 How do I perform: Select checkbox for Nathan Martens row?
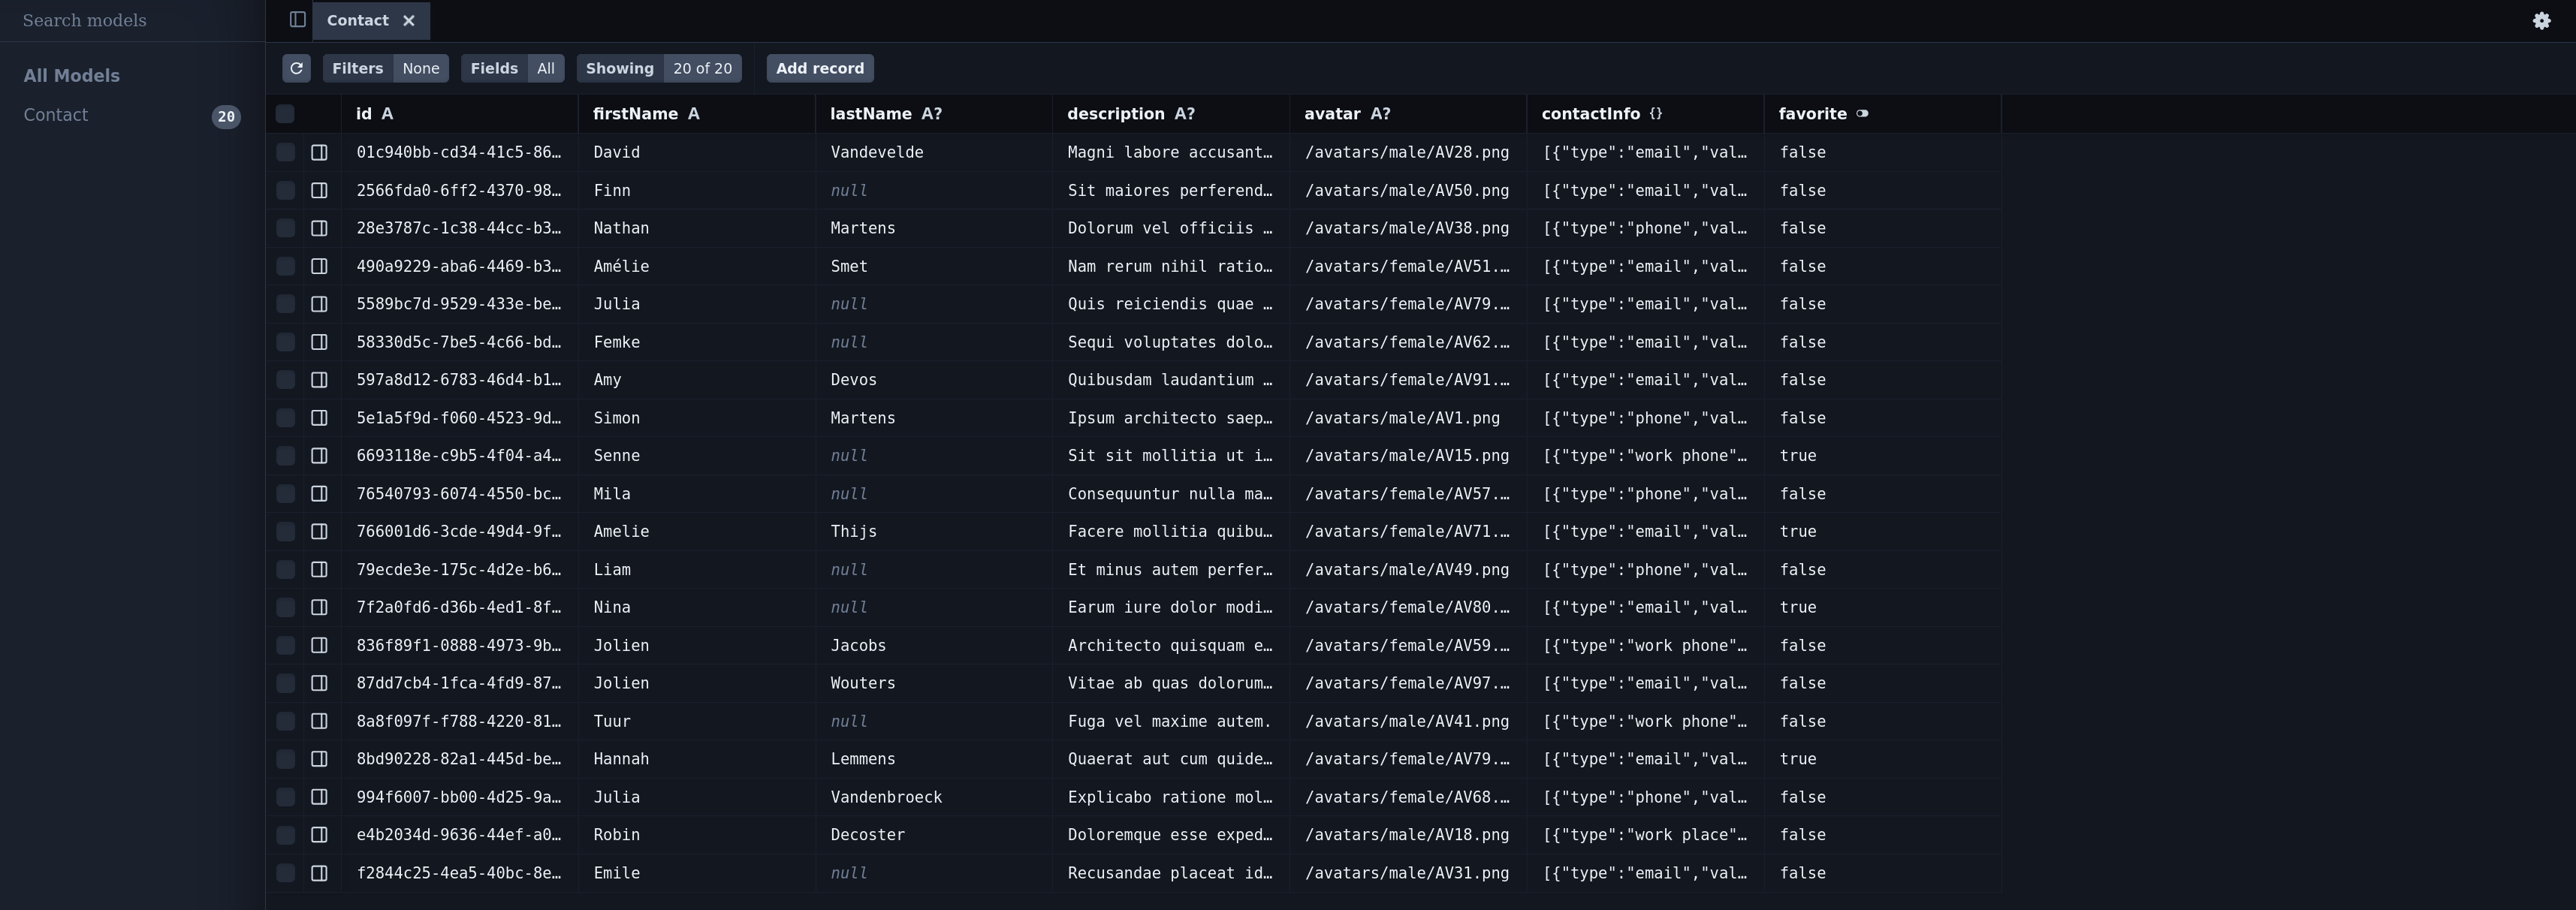pos(285,228)
